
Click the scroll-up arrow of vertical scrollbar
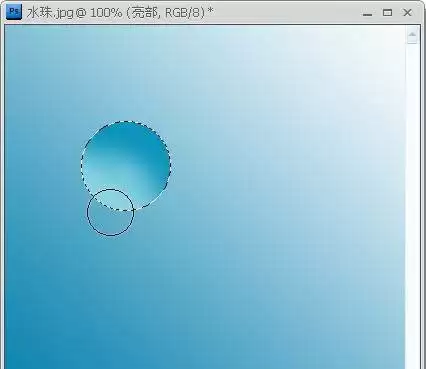click(x=412, y=35)
